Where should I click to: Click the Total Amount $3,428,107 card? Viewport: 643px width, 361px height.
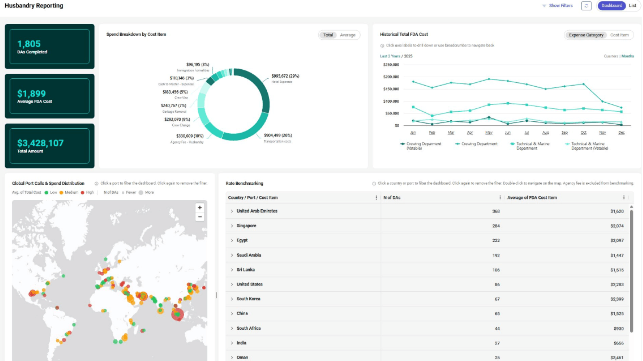[50, 146]
